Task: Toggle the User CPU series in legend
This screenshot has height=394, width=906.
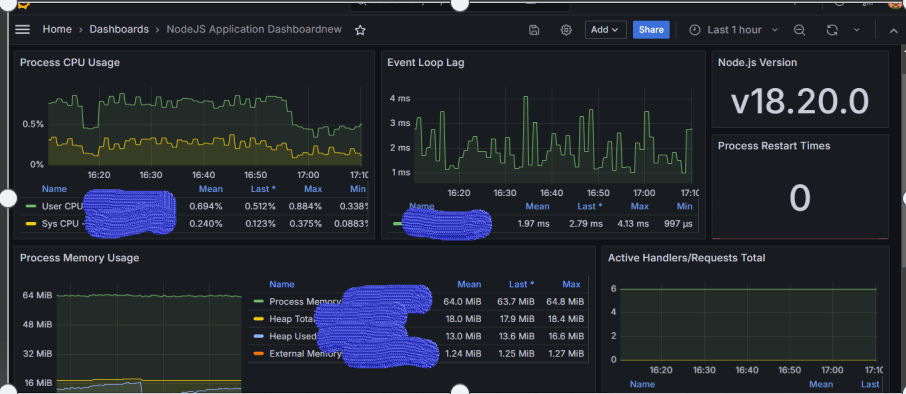Action: (x=63, y=206)
